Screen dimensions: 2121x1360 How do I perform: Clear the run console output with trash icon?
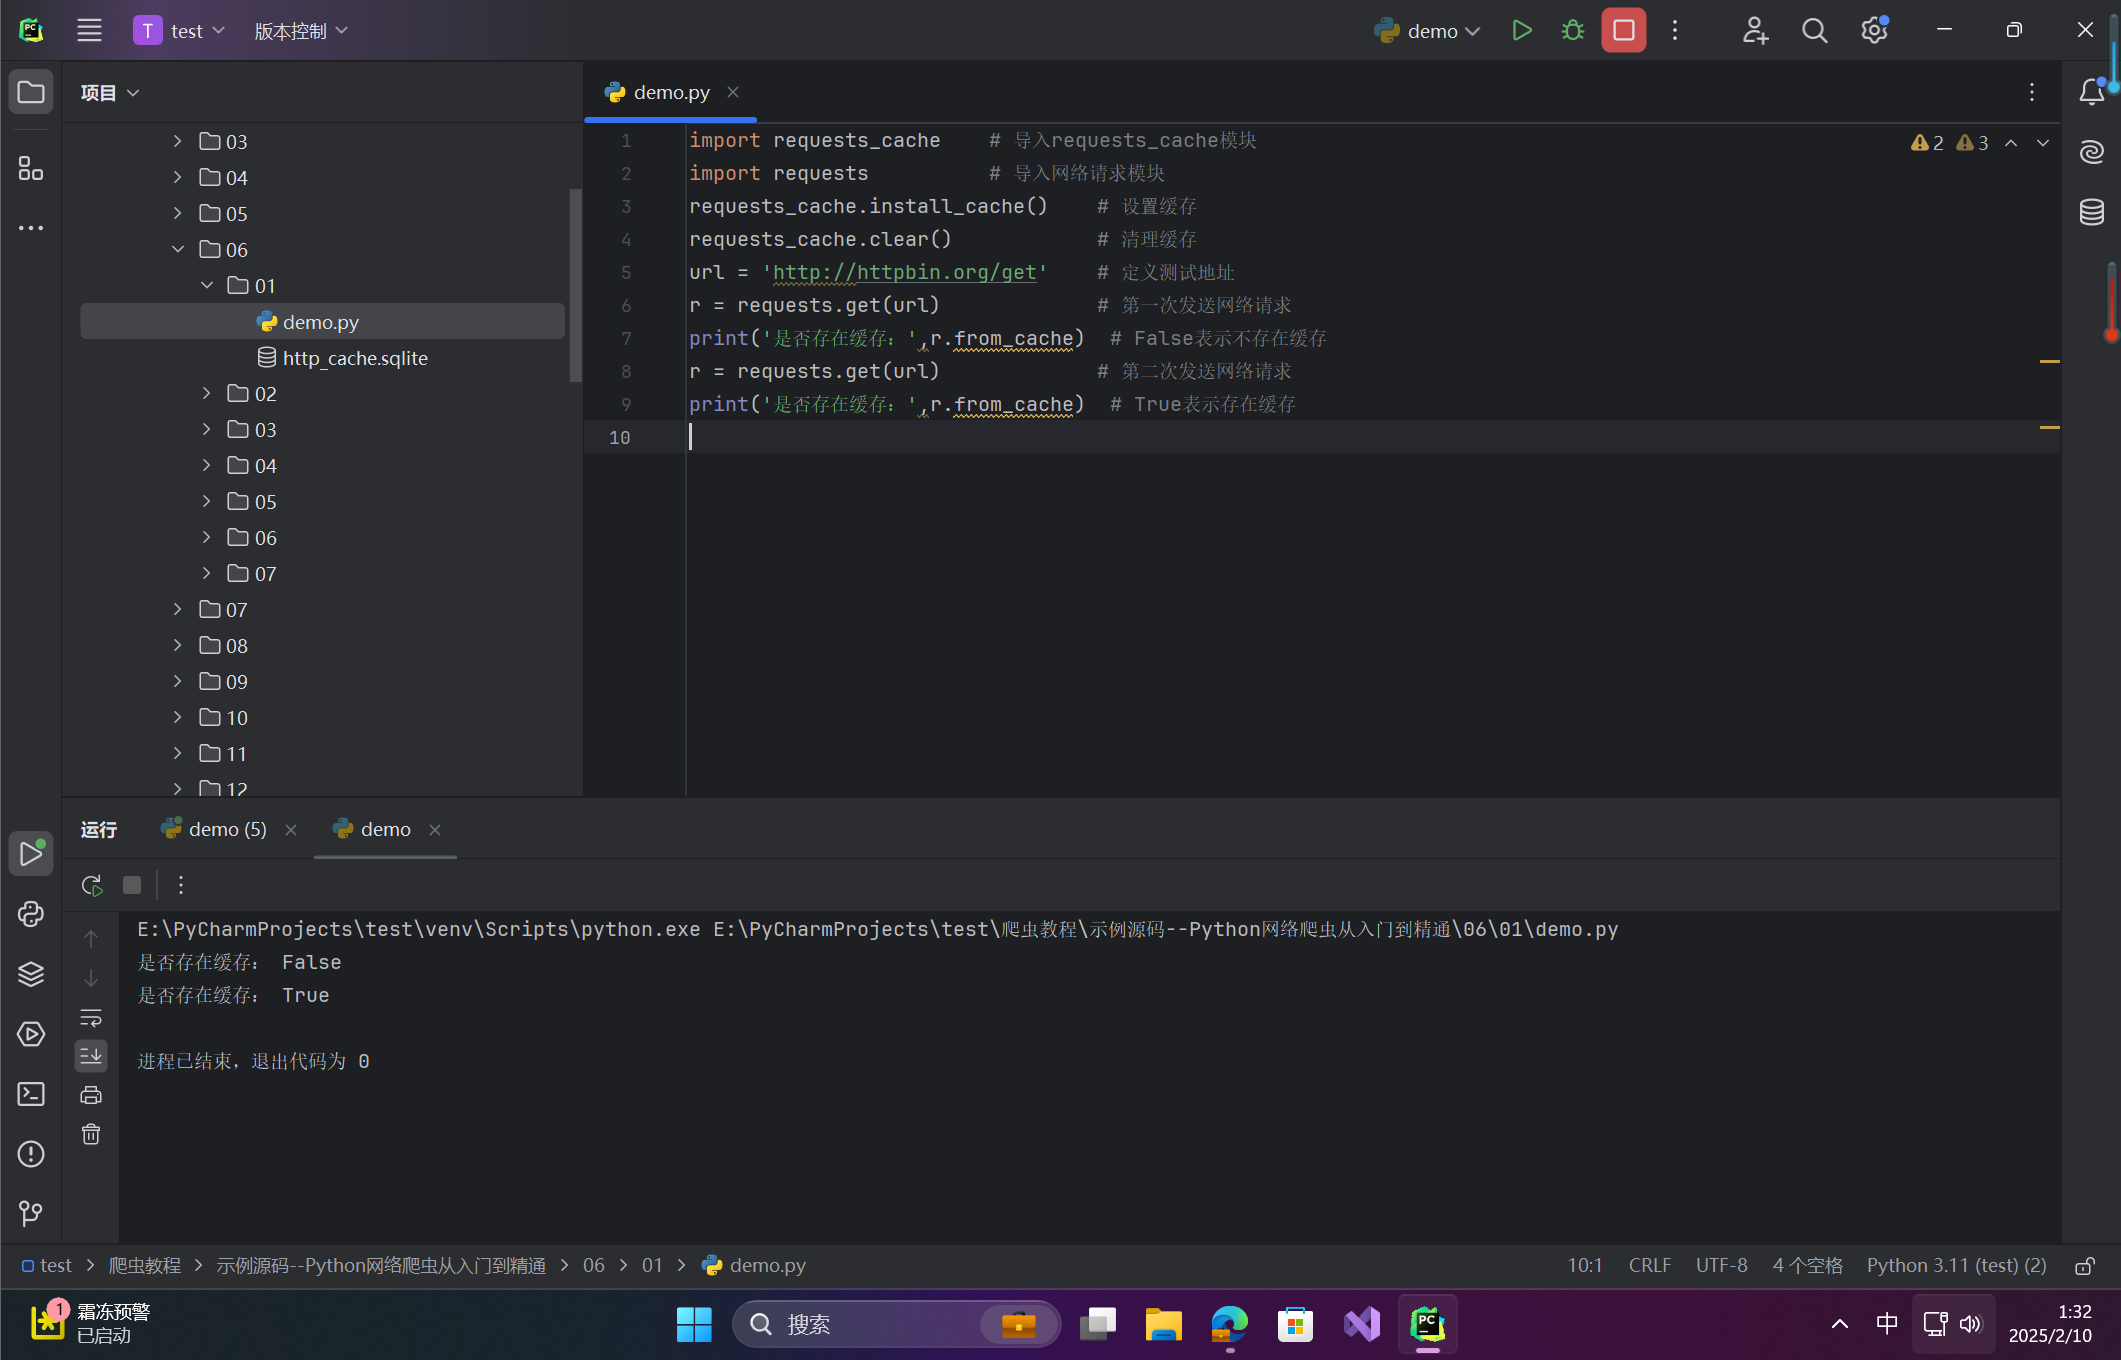pos(91,1134)
